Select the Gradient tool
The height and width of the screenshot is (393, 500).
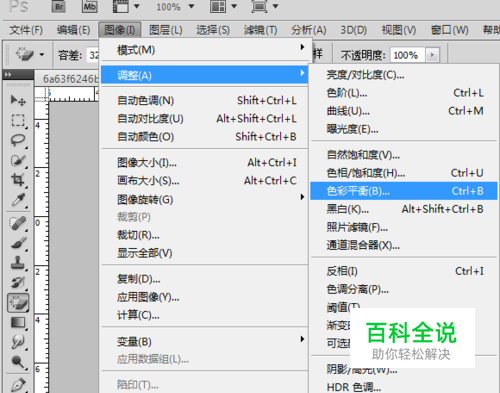[18, 323]
